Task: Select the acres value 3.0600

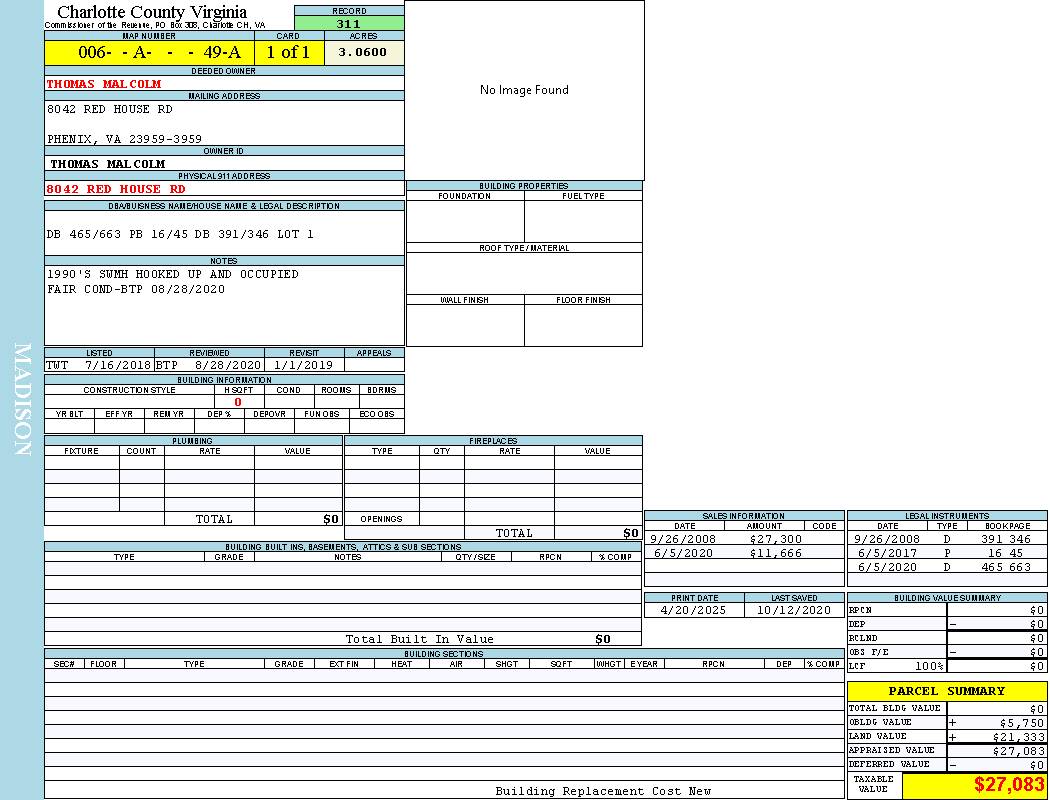Action: (x=363, y=53)
